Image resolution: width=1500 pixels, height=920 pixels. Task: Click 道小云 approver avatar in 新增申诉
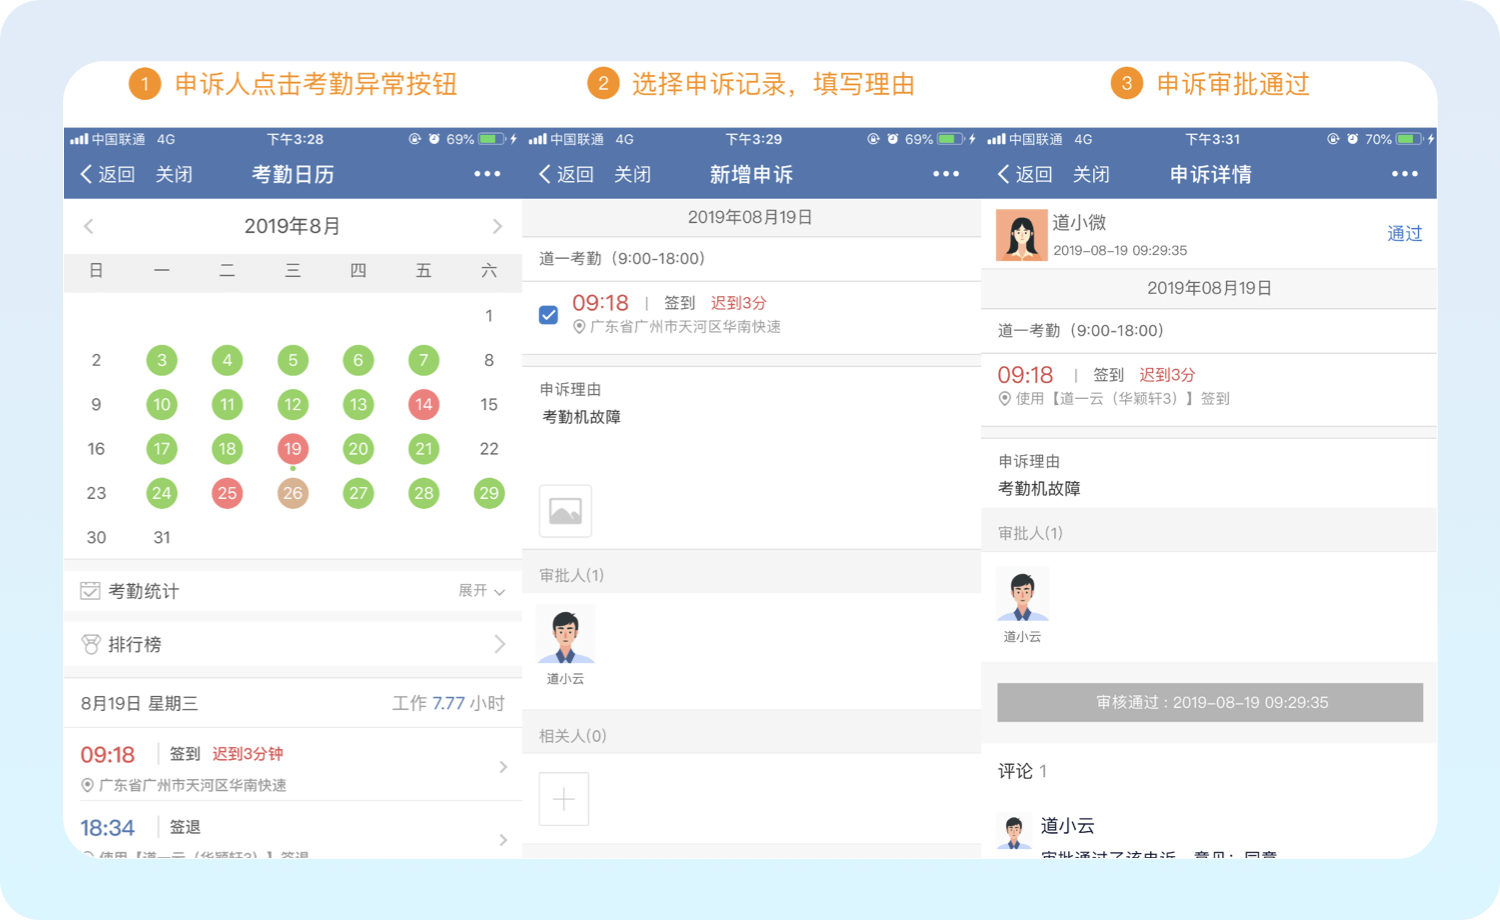coord(566,635)
